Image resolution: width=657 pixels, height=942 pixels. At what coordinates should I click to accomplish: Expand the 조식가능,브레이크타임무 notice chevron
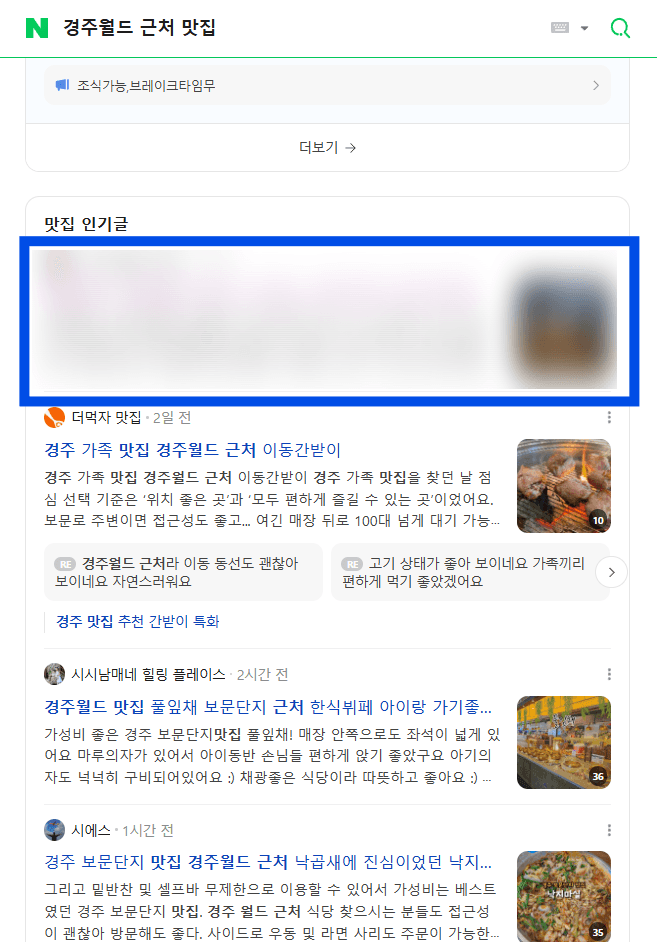(x=596, y=85)
